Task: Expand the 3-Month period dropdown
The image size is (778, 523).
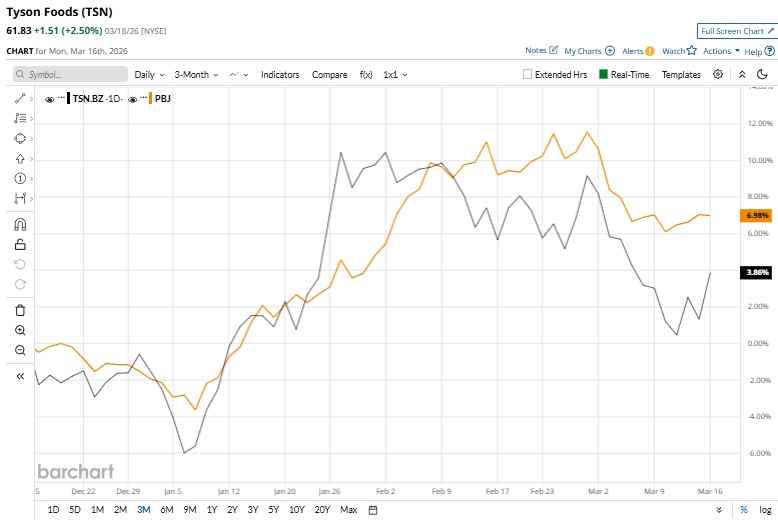Action: [x=196, y=74]
